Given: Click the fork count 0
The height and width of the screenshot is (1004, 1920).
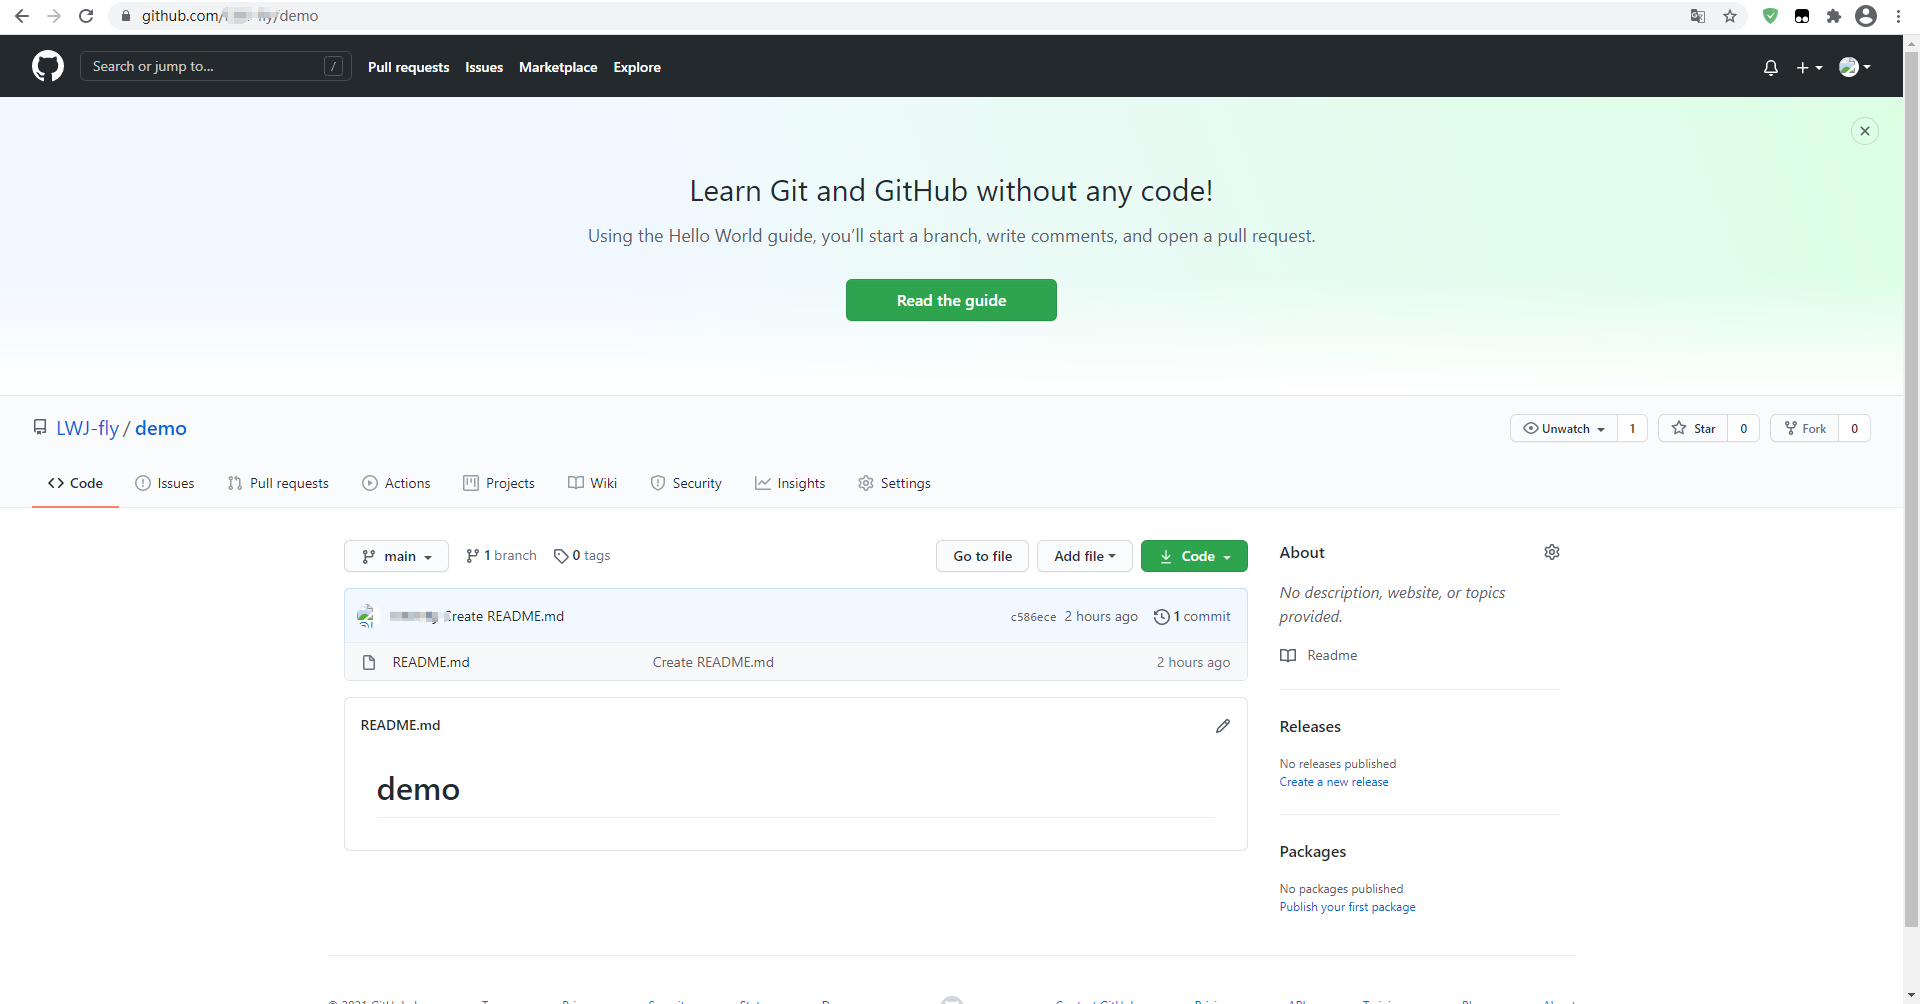Looking at the screenshot, I should coord(1855,428).
